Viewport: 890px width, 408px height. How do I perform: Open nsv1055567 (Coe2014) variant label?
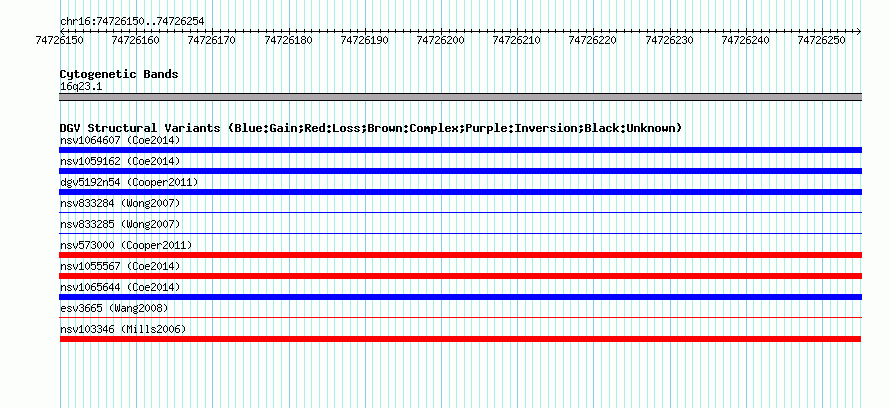pos(120,266)
